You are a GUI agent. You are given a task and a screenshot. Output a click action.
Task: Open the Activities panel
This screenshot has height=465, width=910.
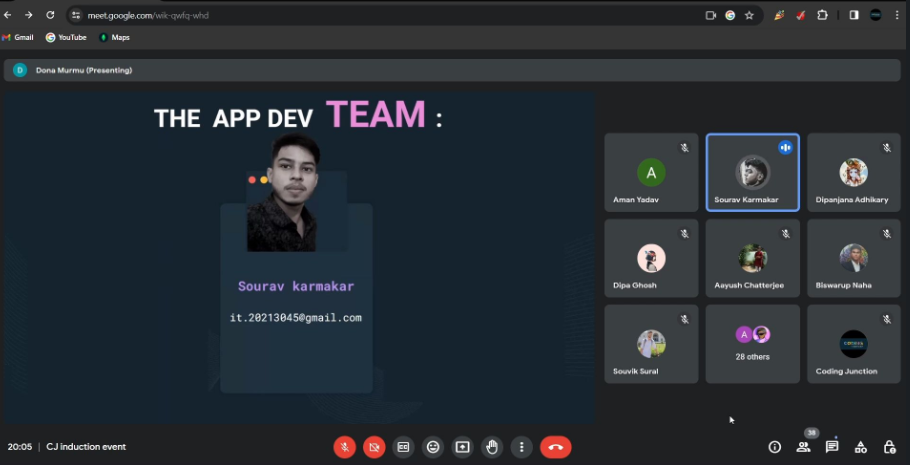861,447
